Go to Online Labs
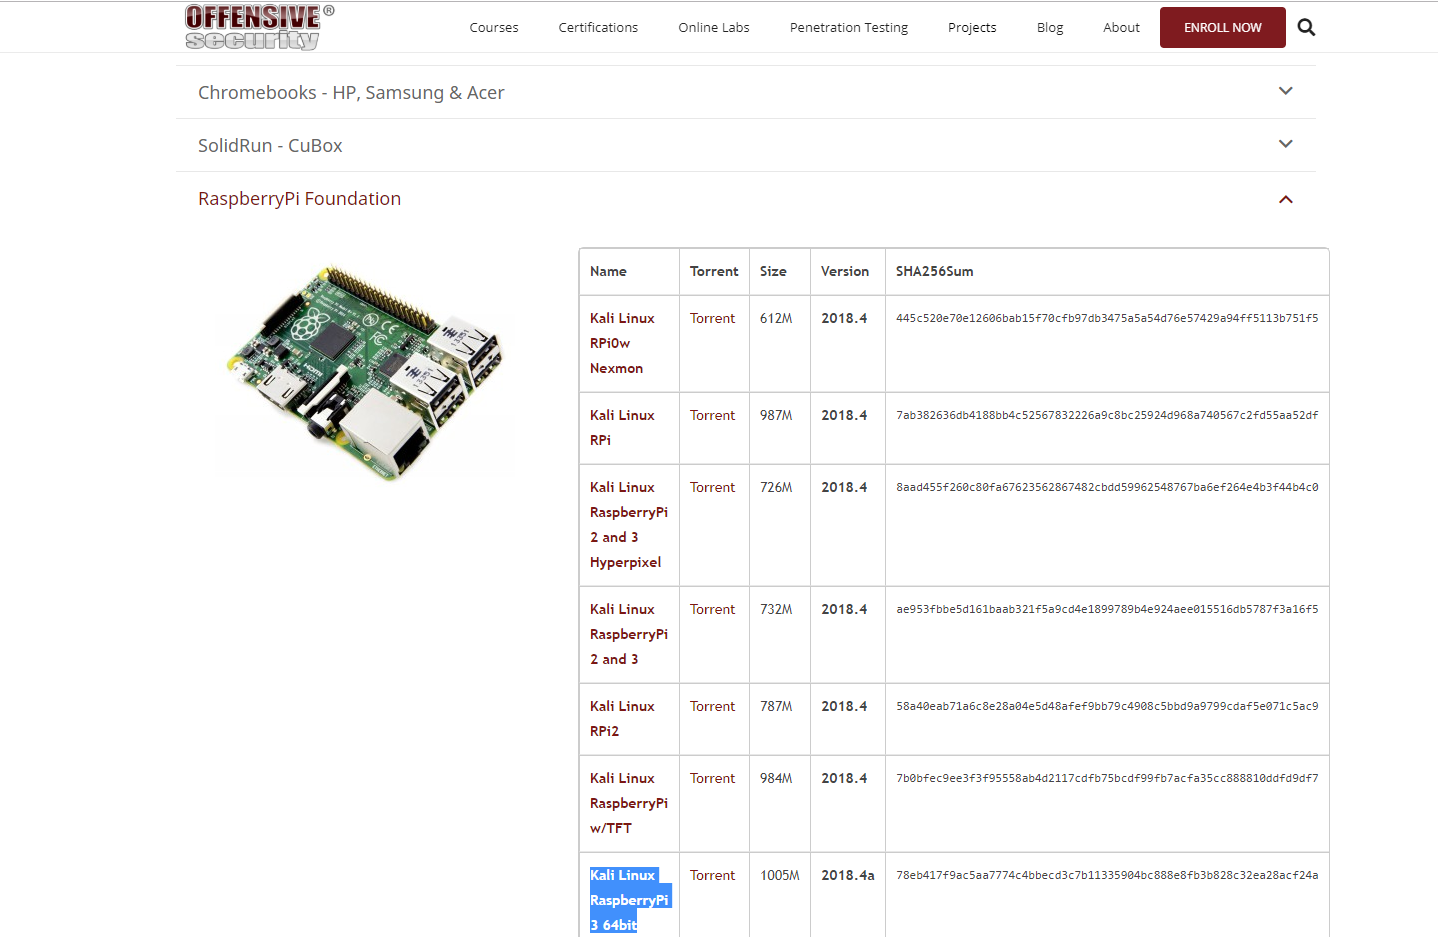The image size is (1438, 937). coord(714,28)
